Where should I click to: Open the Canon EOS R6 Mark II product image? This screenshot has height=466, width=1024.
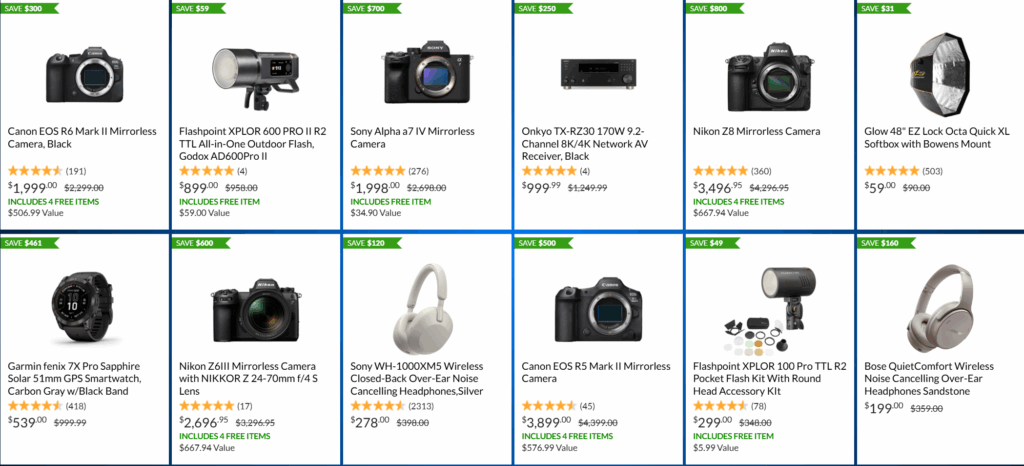click(x=84, y=72)
